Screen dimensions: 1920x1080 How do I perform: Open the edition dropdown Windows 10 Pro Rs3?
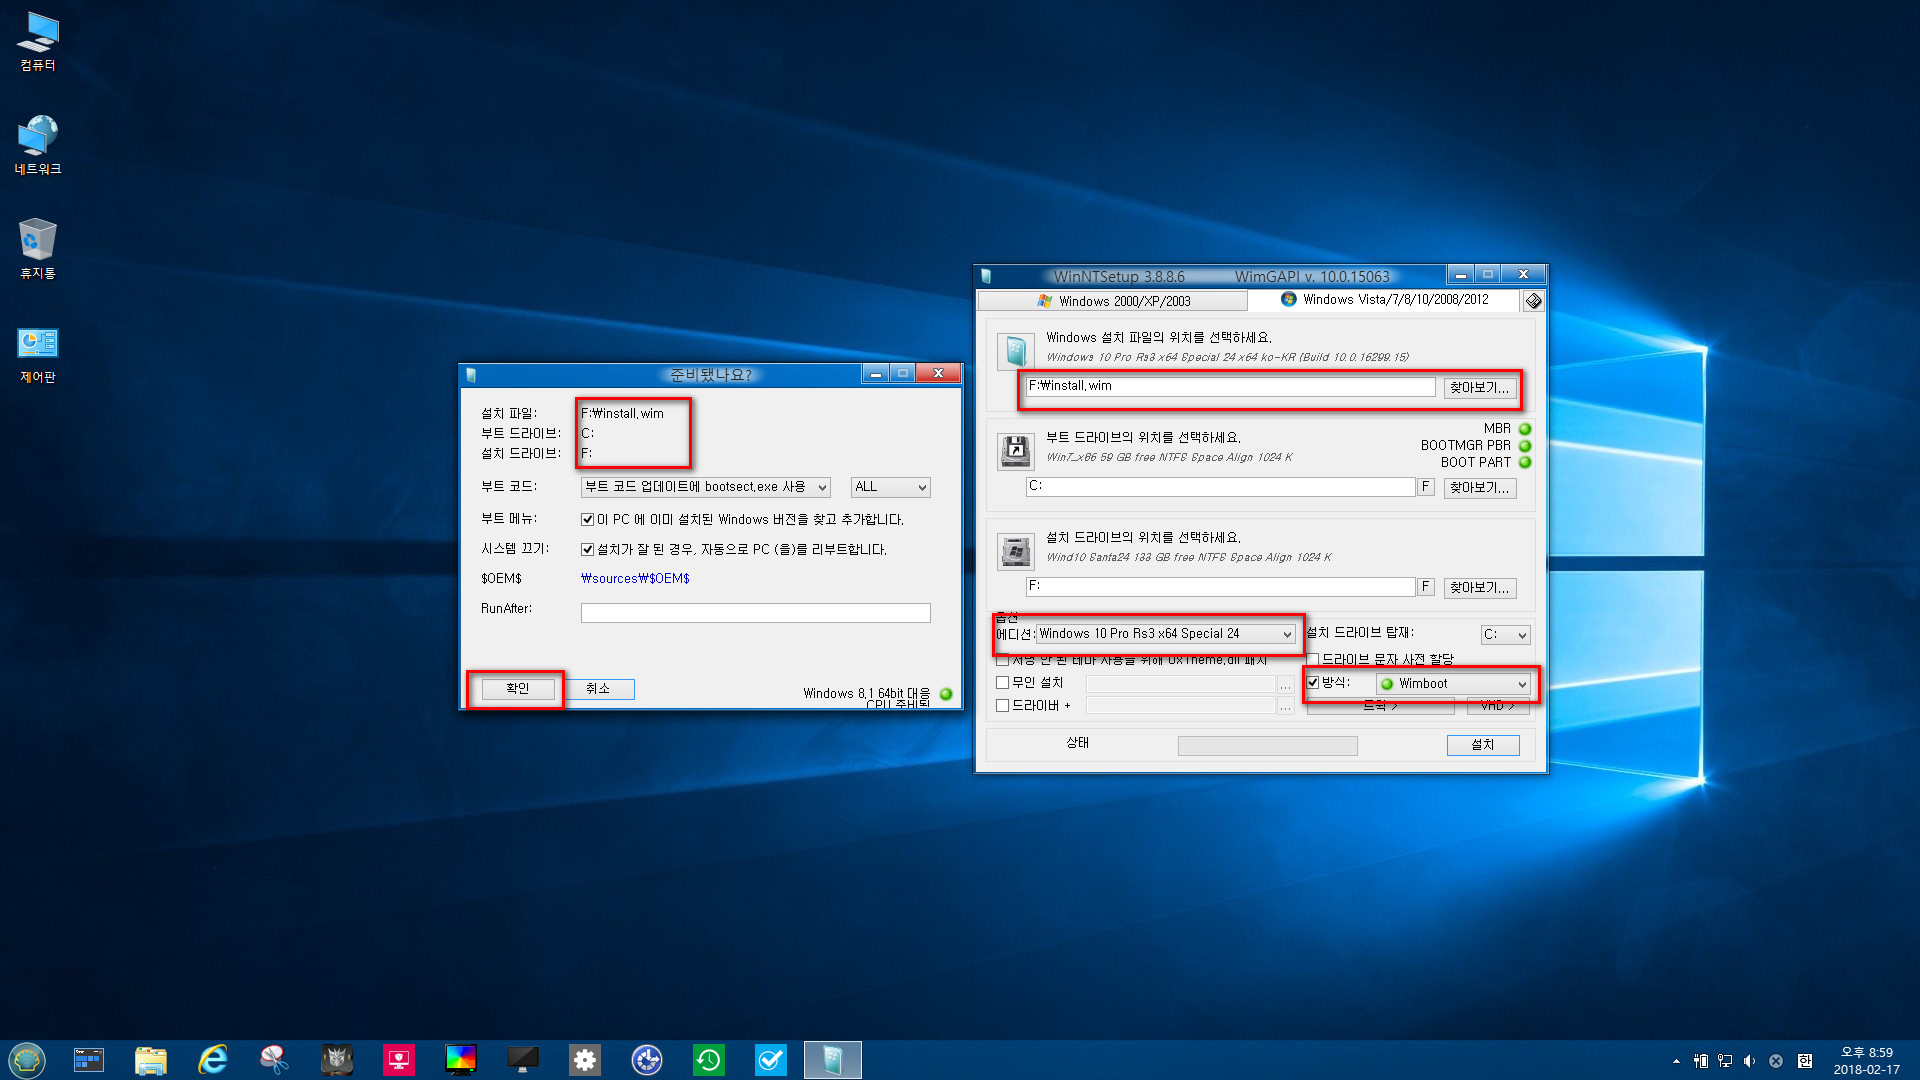pyautogui.click(x=1166, y=634)
